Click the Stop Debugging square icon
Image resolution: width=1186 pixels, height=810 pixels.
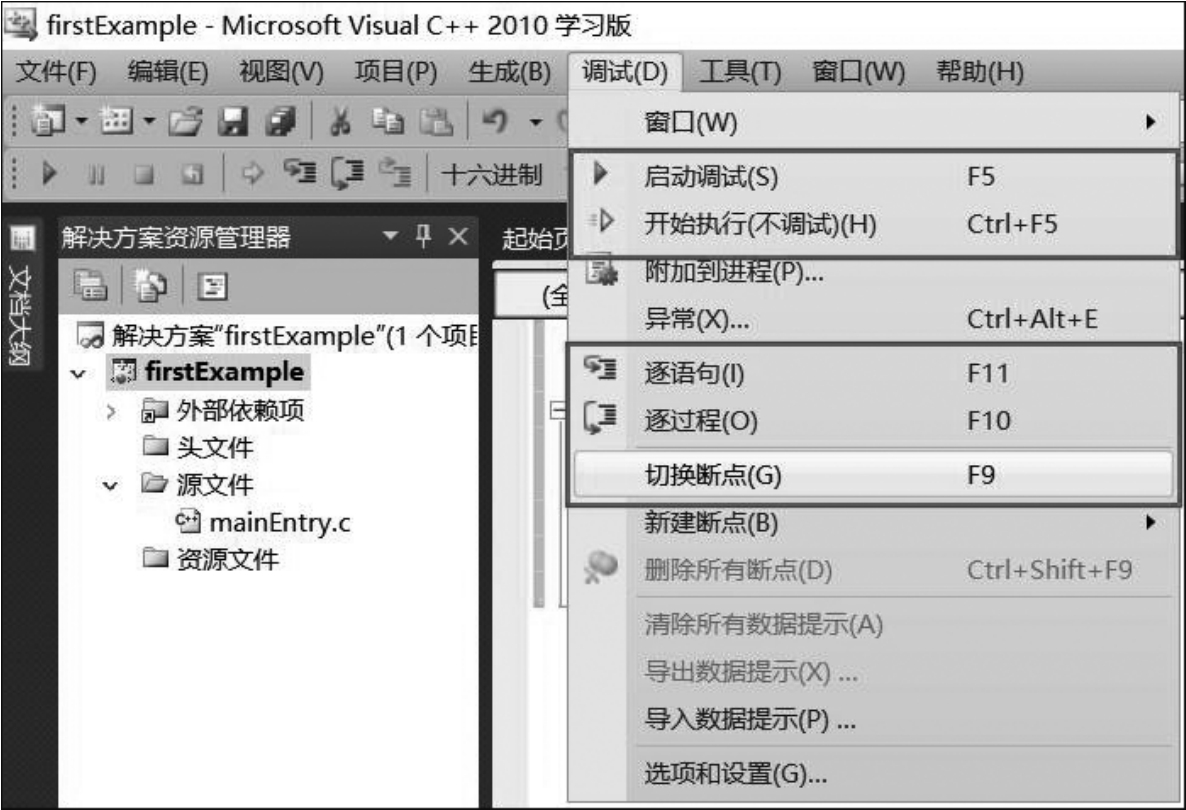(143, 175)
